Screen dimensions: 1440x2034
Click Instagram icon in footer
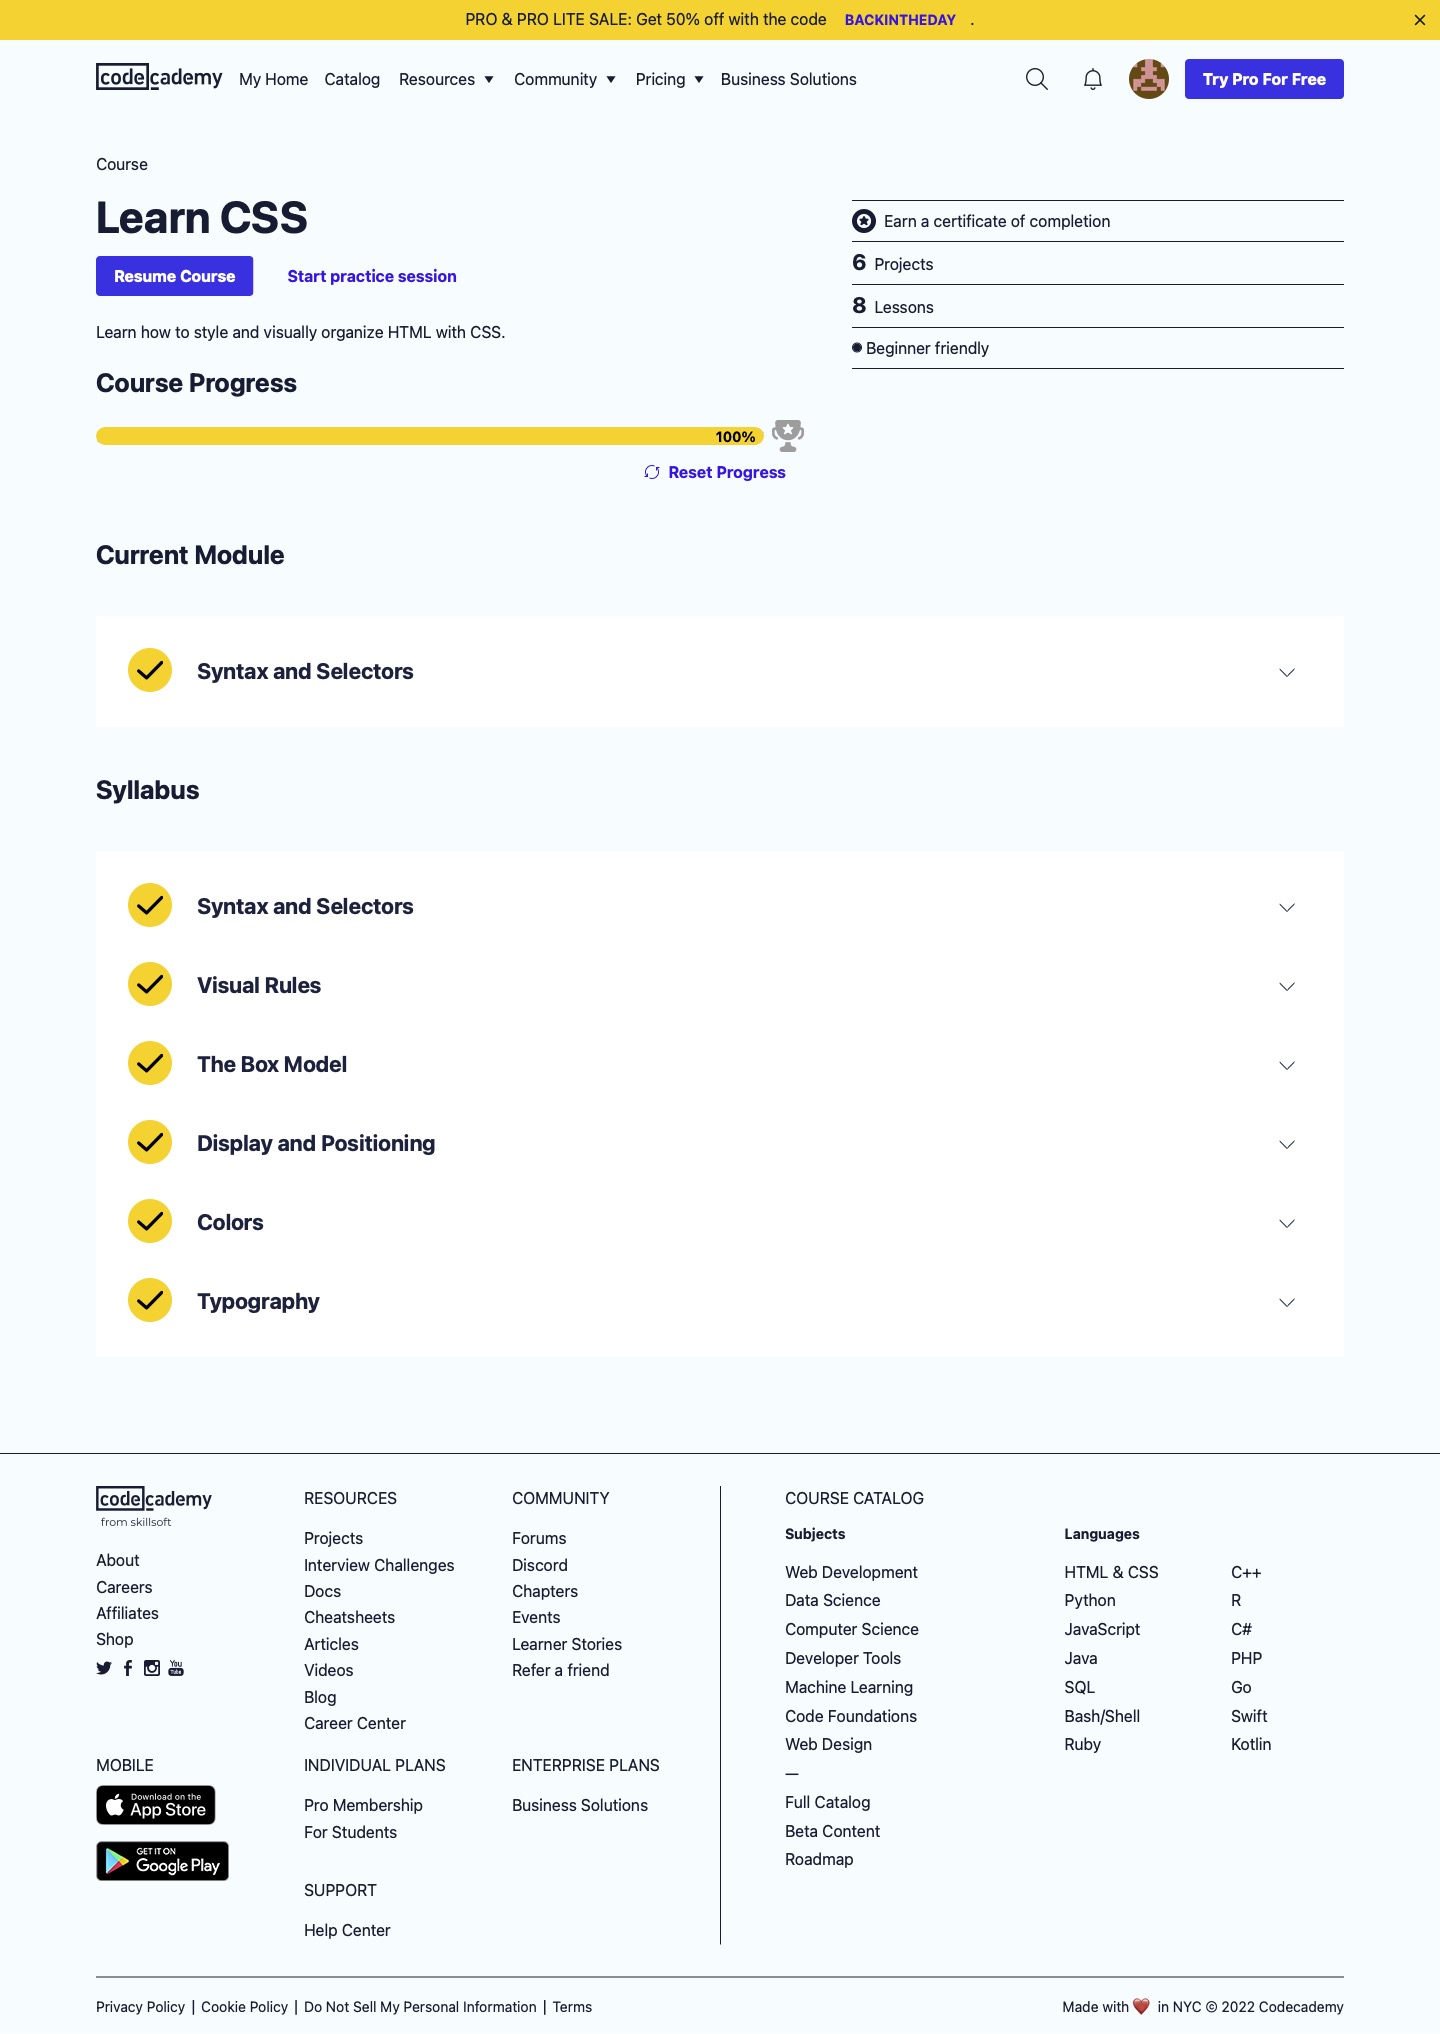coord(152,1668)
